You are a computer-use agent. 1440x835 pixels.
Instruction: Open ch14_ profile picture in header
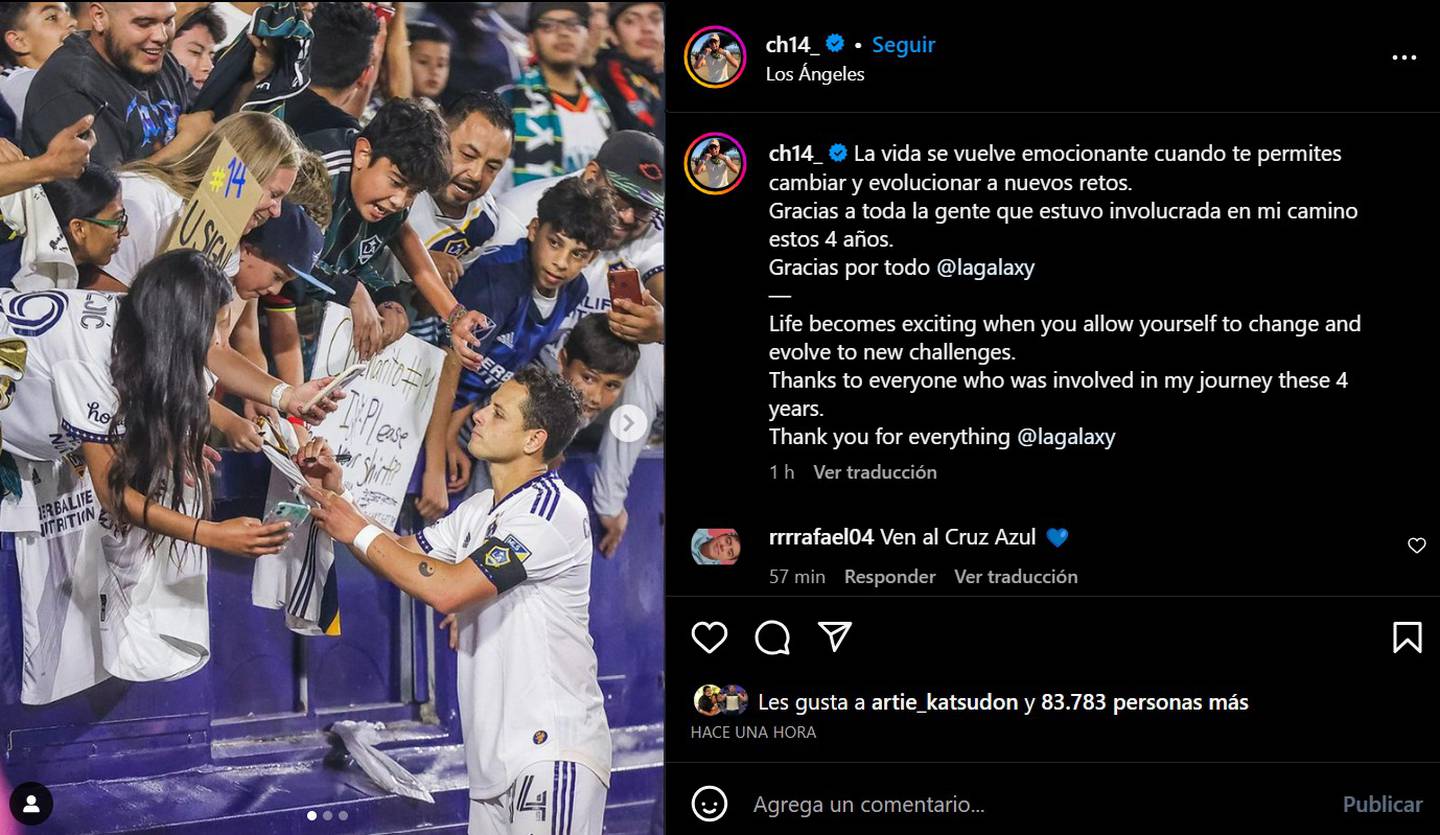coord(715,57)
